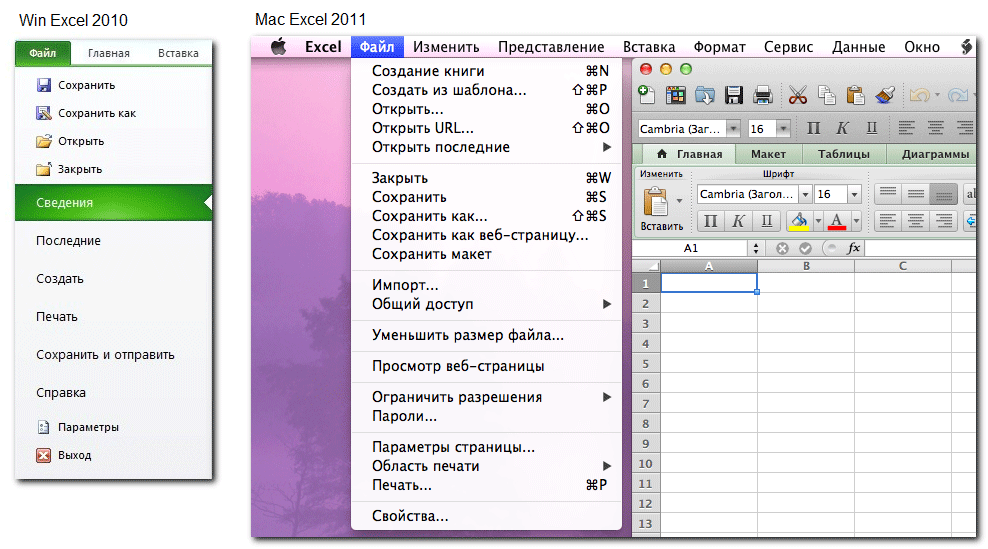Click center align icon in the formatting toolbar row
The width and height of the screenshot is (988, 549).
[935, 129]
